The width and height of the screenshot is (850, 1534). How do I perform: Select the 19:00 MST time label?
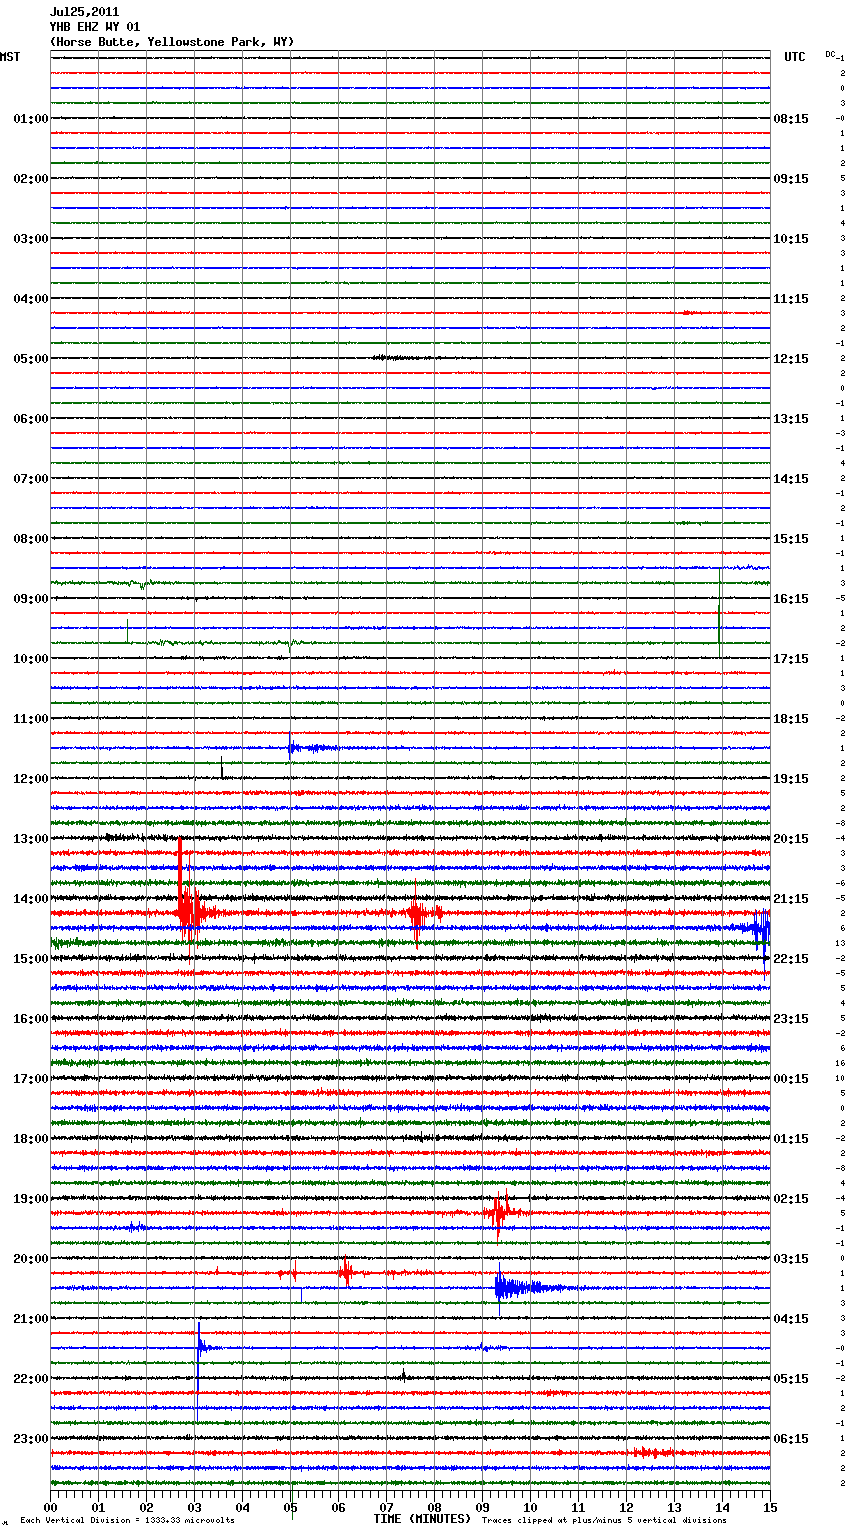click(30, 1199)
